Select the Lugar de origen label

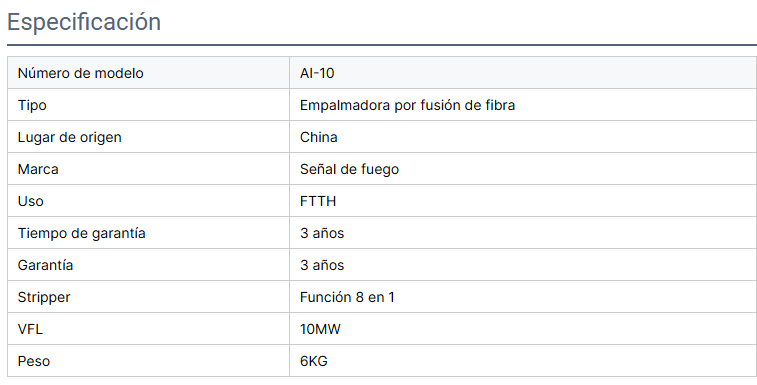click(x=70, y=137)
